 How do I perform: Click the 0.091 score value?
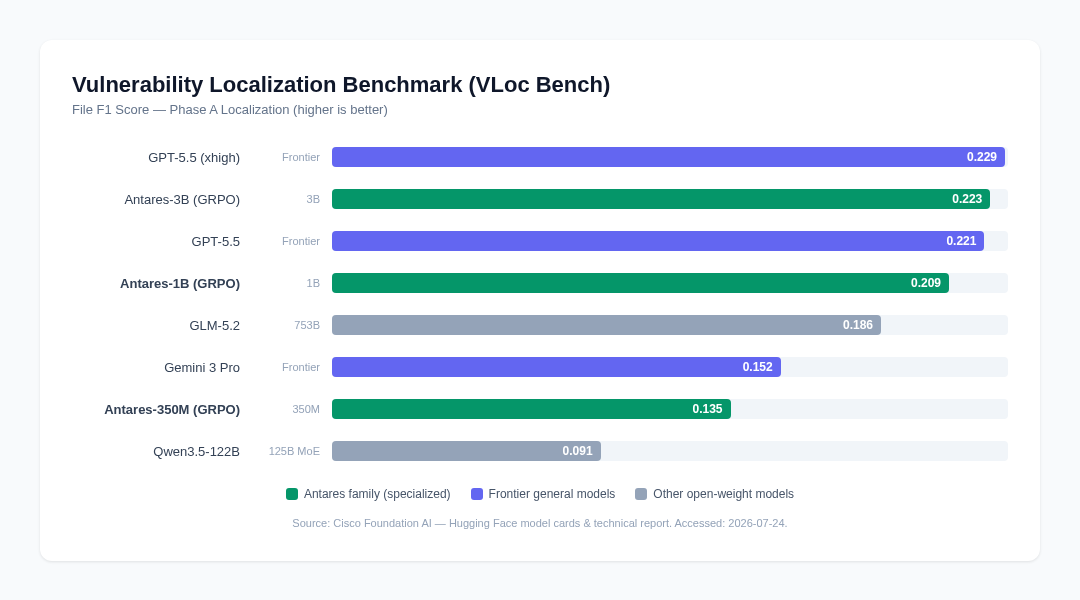point(577,451)
